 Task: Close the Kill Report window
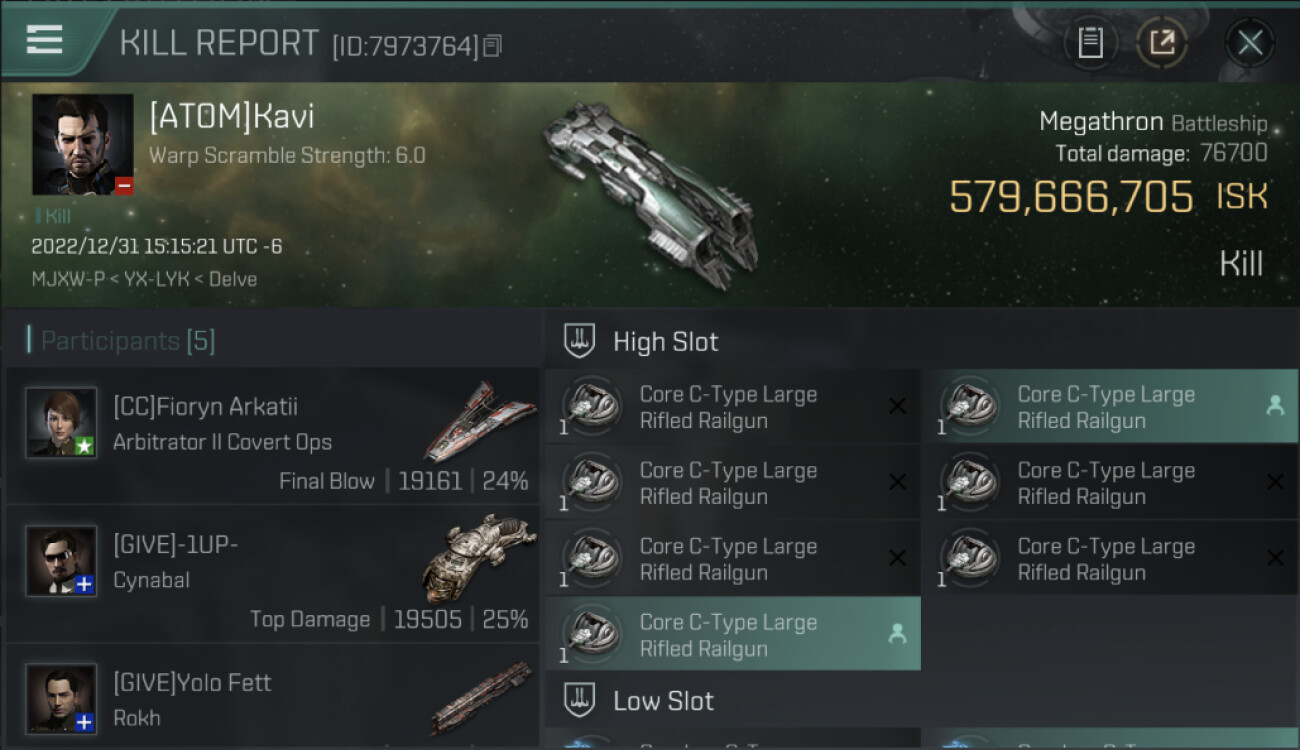click(1249, 42)
